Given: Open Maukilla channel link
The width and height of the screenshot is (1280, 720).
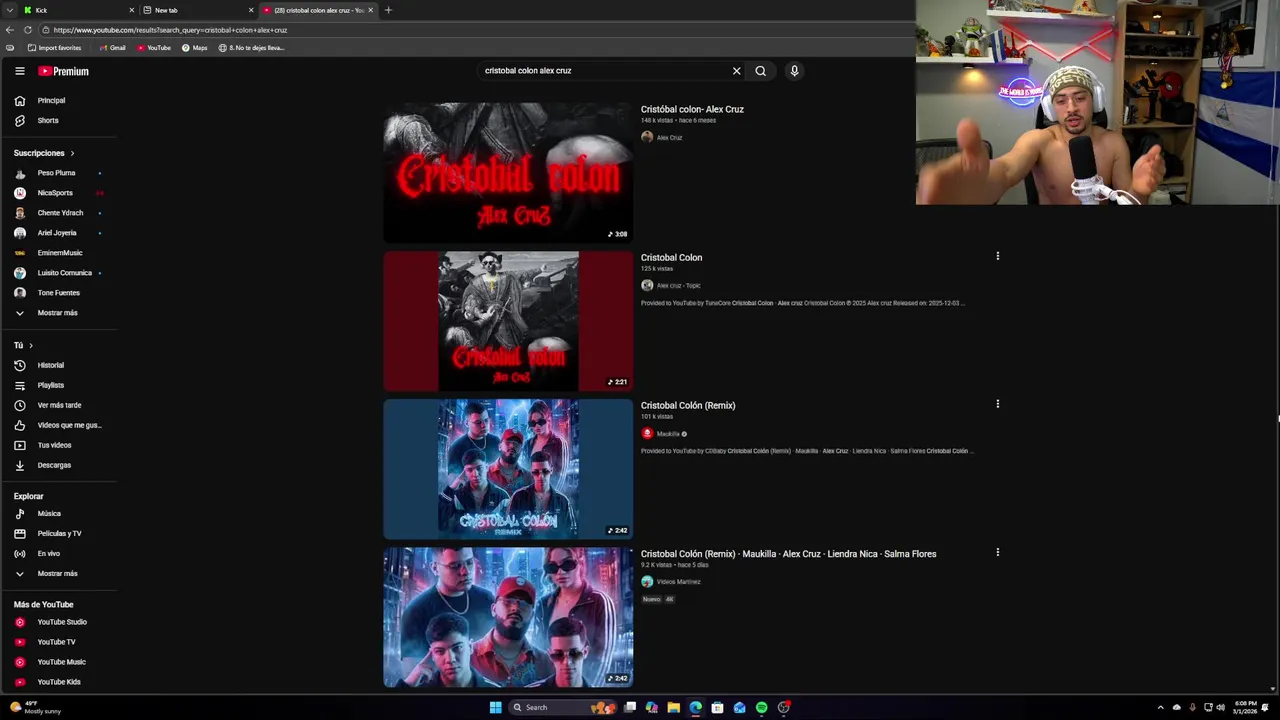Looking at the screenshot, I should tap(668, 434).
